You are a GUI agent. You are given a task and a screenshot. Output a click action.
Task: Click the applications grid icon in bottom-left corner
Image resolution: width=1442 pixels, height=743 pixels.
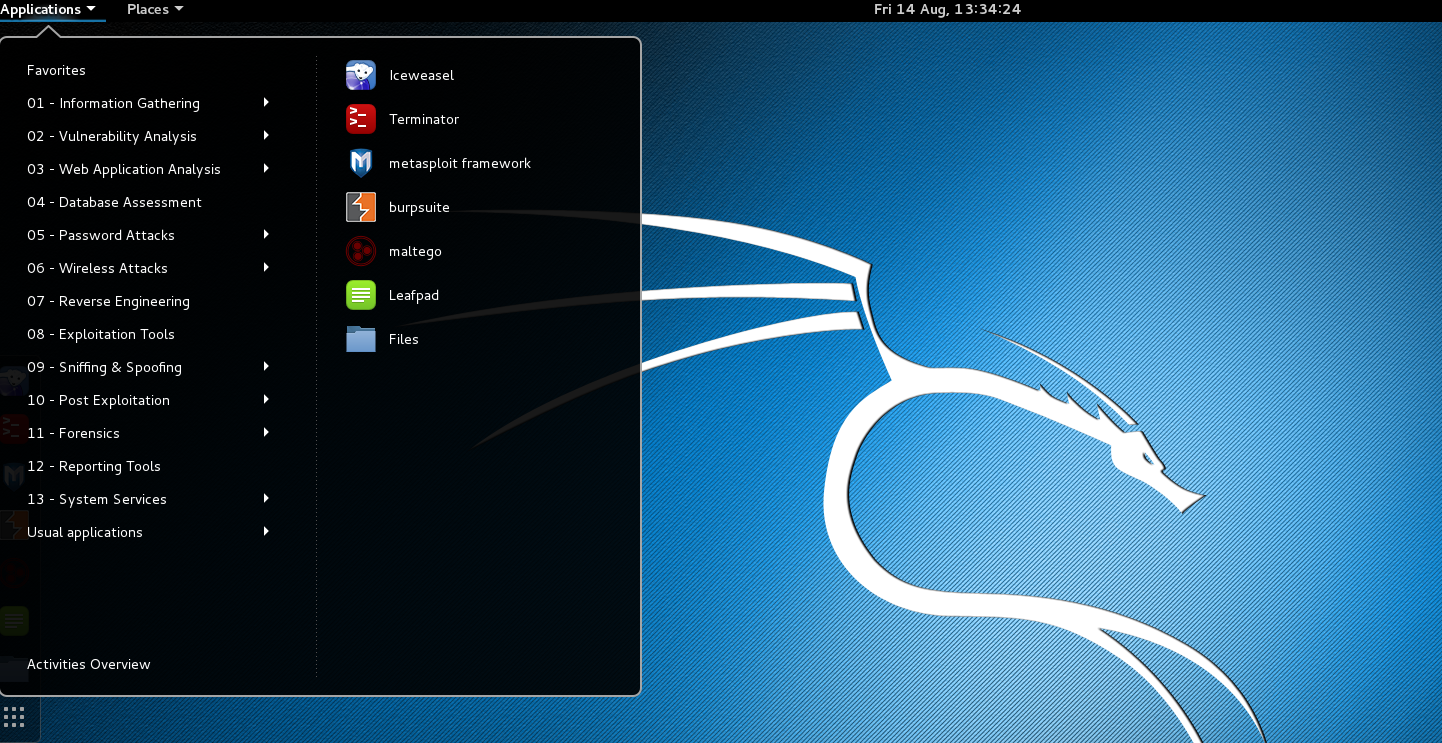pyautogui.click(x=15, y=718)
